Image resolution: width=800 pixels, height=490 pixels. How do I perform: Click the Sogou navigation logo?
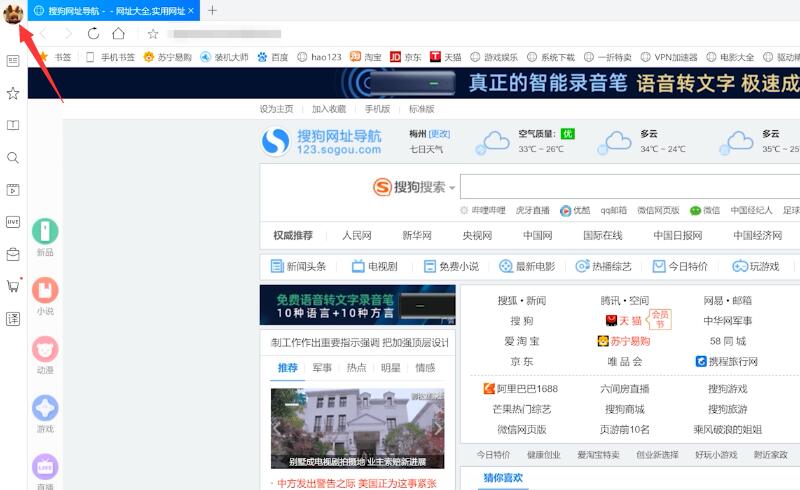(x=321, y=142)
